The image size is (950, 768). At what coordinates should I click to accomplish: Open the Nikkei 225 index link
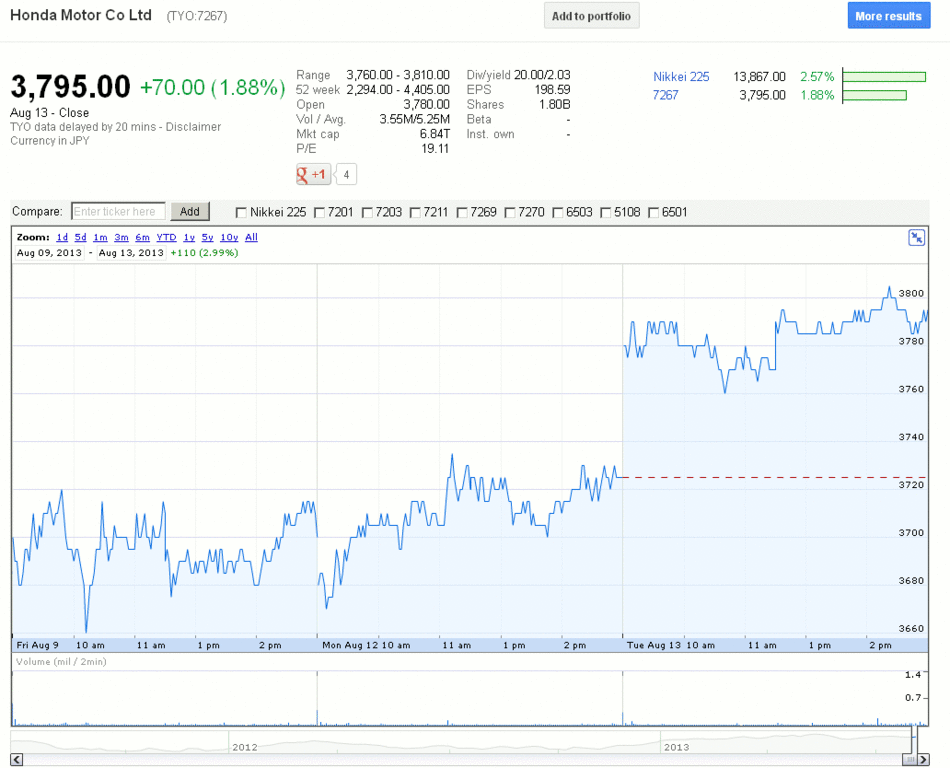pos(681,77)
